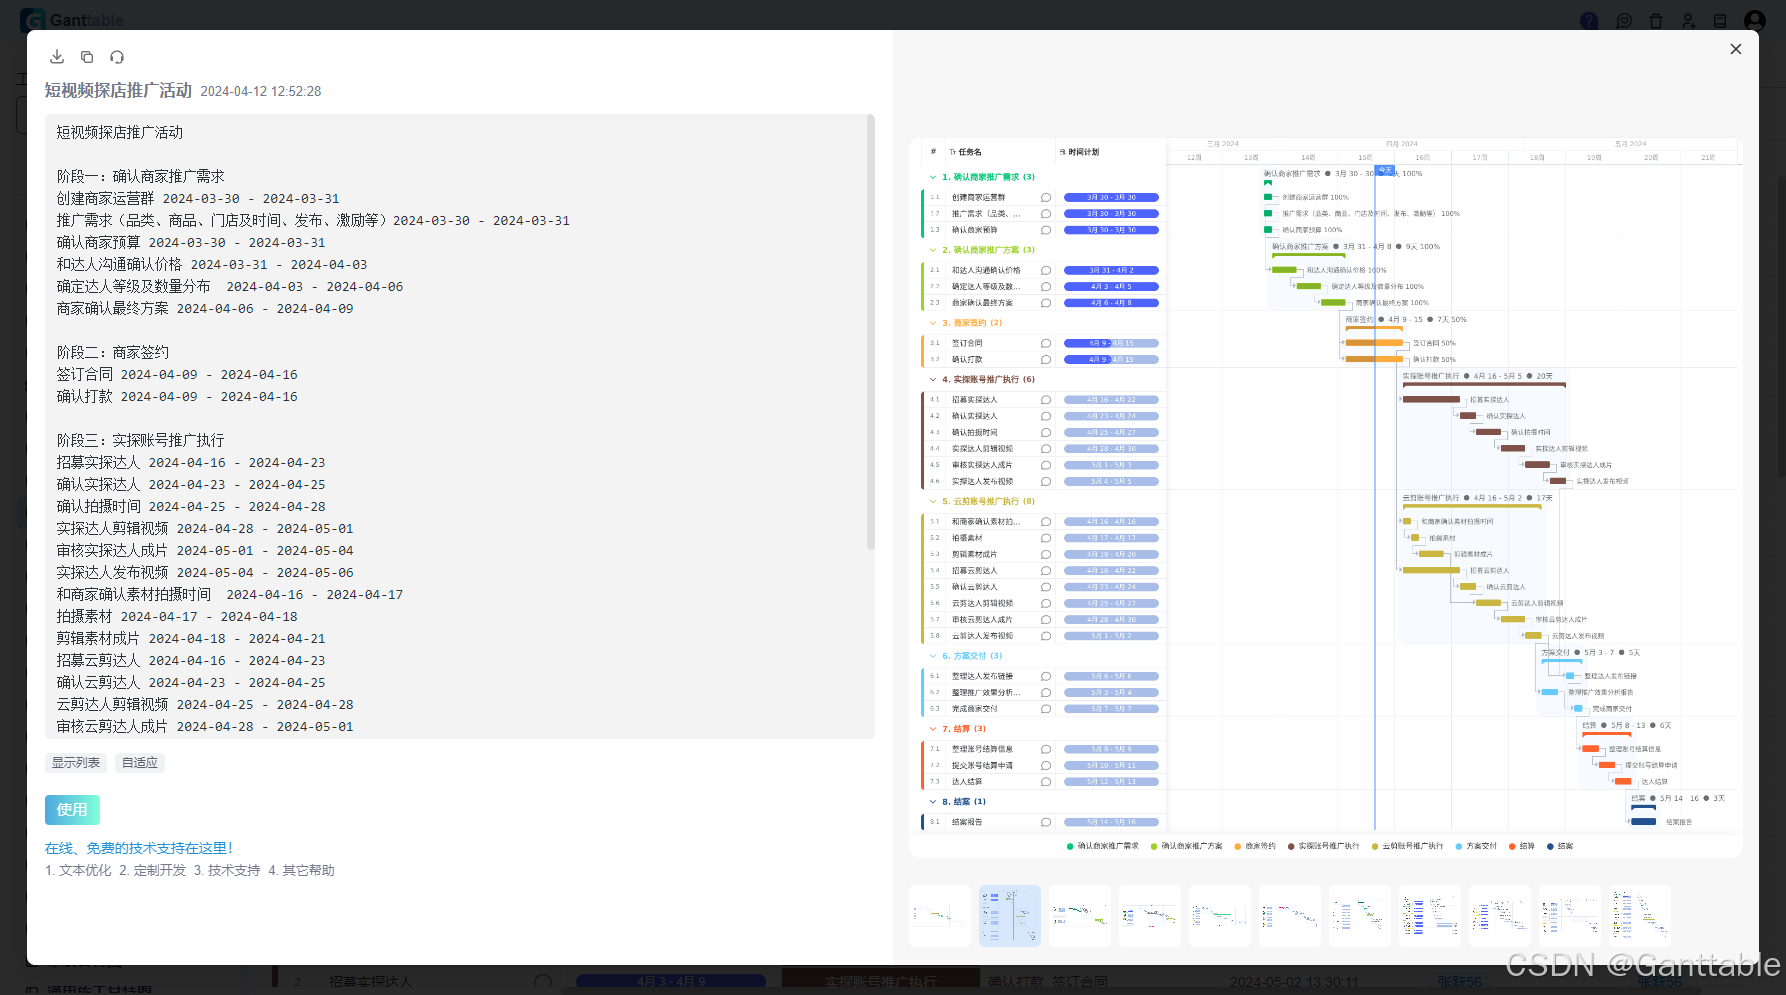
Task: Click the 自适应 button
Action: [140, 763]
